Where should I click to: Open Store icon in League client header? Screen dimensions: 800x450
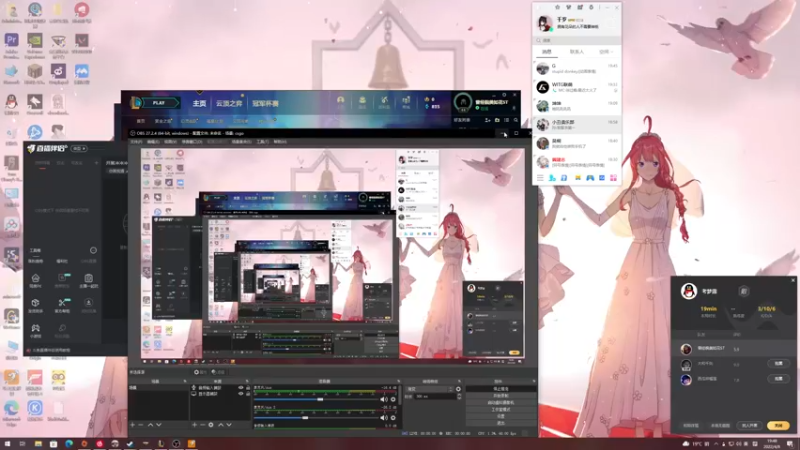coord(406,102)
